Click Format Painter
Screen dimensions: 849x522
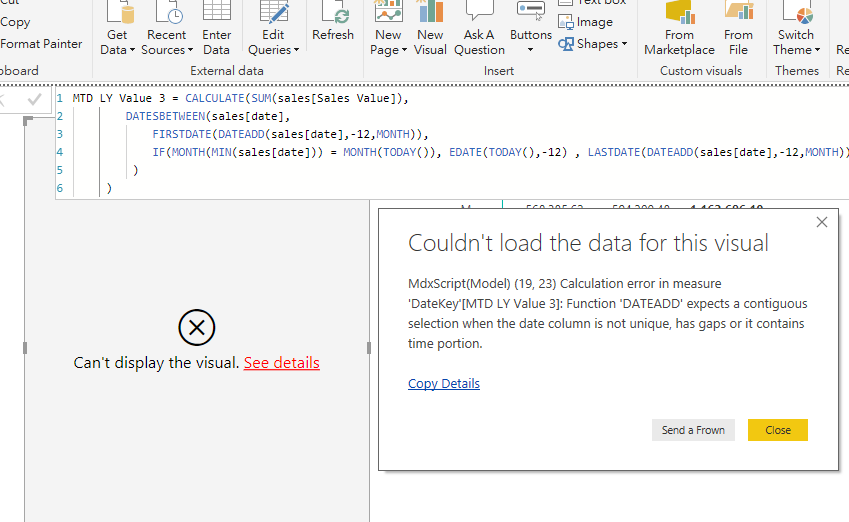click(x=41, y=44)
